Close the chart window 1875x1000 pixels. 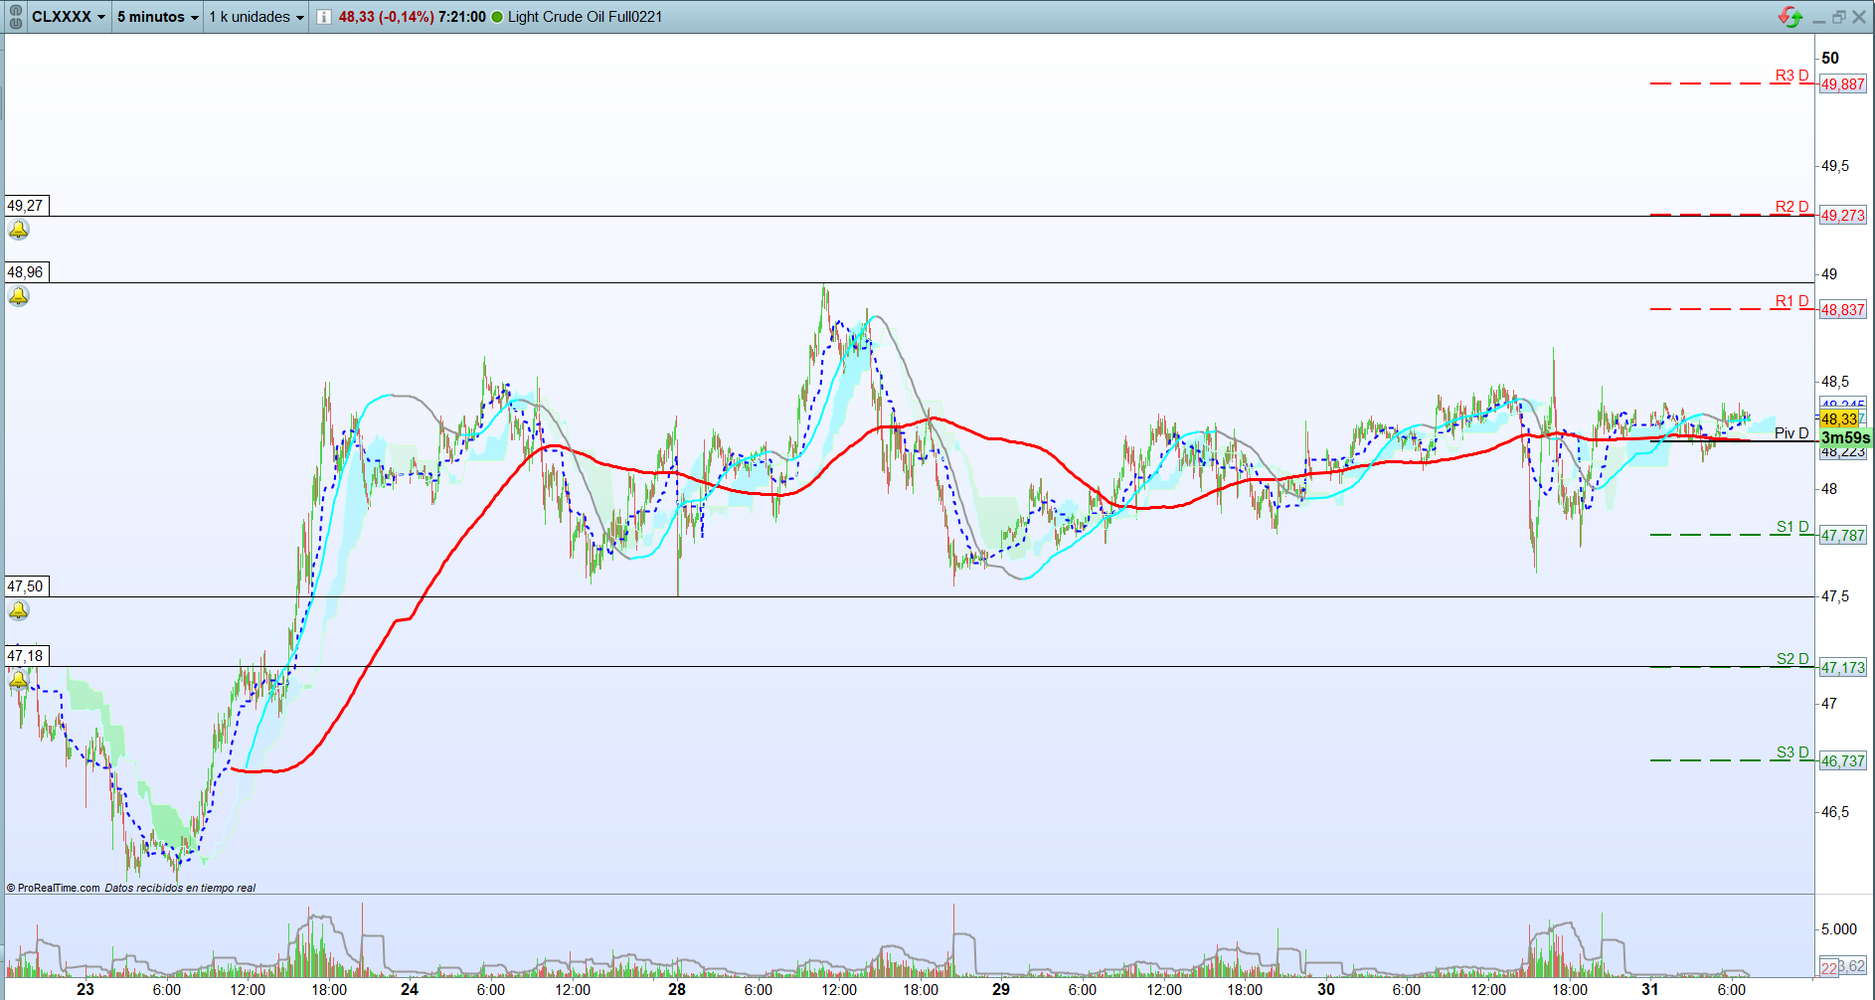click(1859, 17)
